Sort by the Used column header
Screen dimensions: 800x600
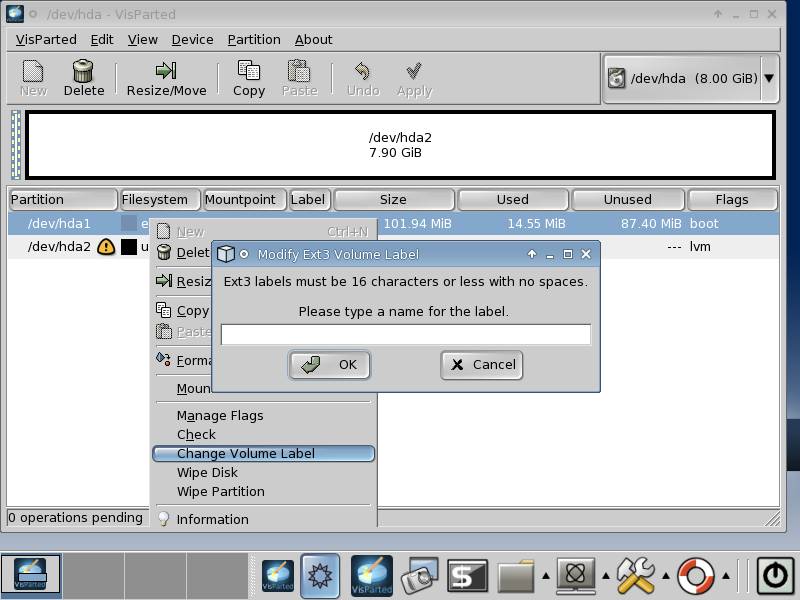pyautogui.click(x=513, y=199)
